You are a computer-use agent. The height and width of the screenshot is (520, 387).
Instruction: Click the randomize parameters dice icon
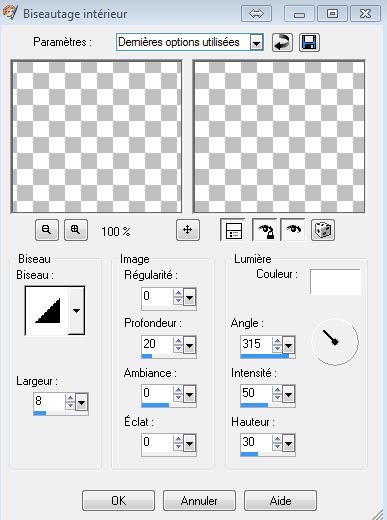point(323,230)
